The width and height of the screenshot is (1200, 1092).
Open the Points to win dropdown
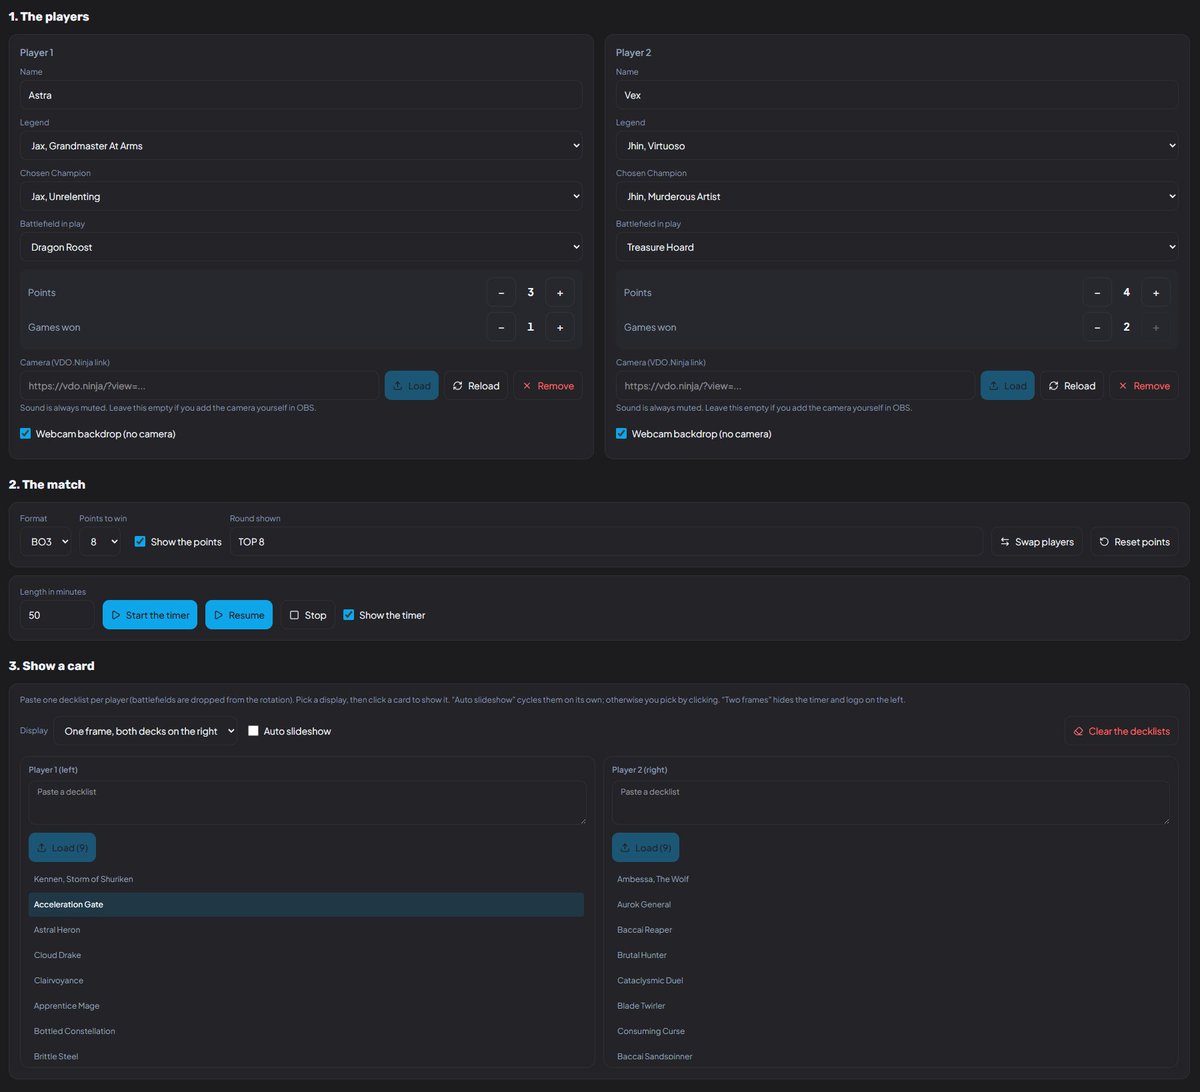(100, 541)
